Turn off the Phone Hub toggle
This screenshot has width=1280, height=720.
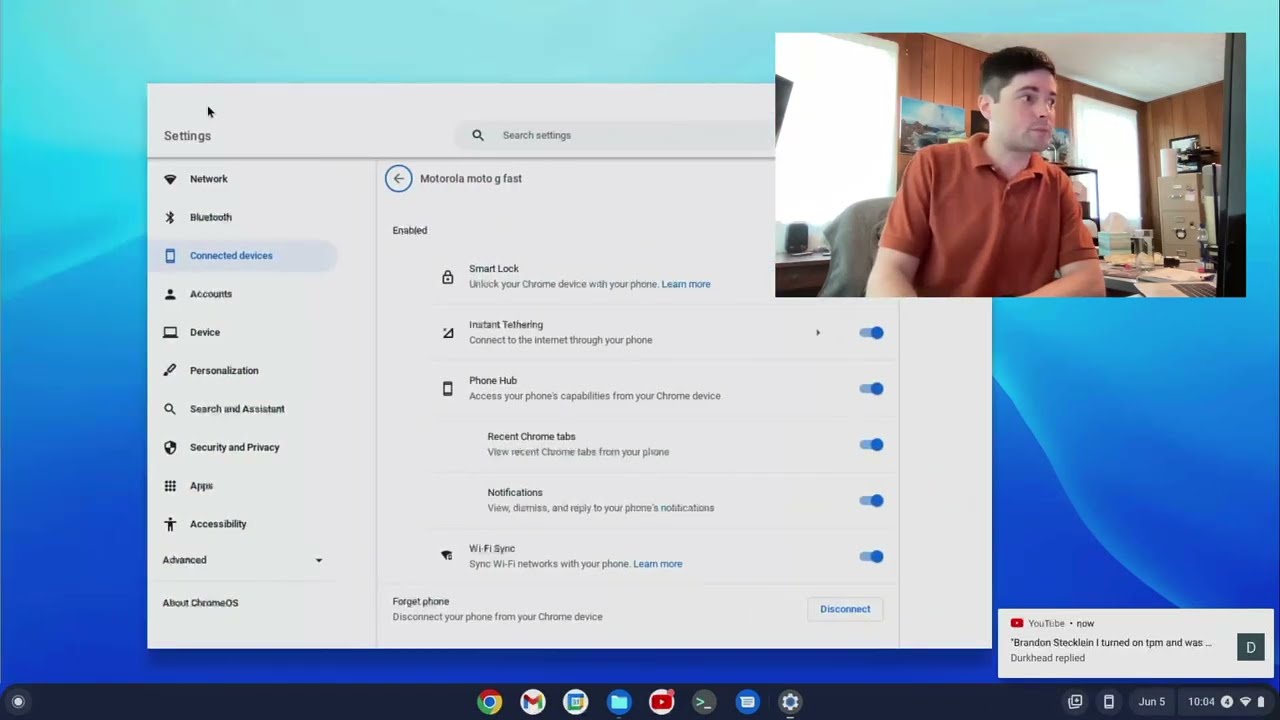point(871,389)
